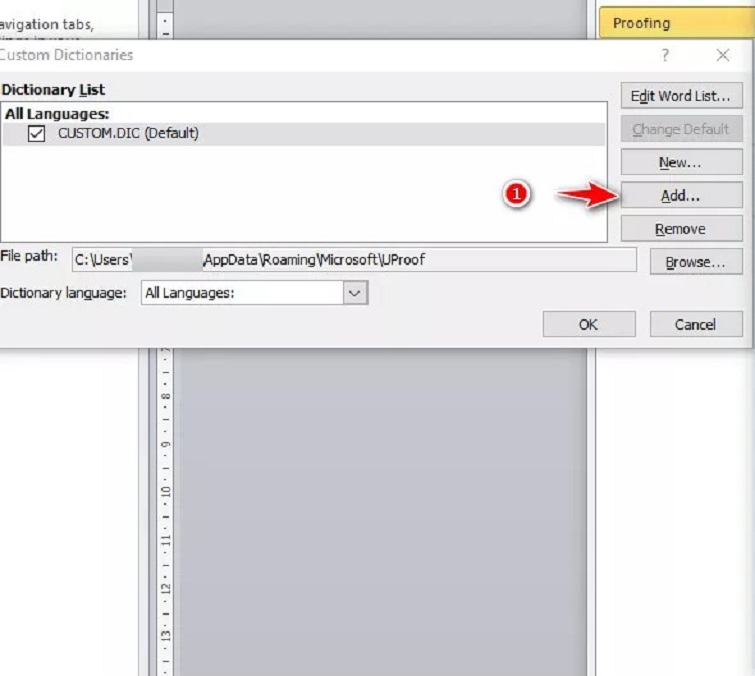755x676 pixels.
Task: Click inside the File path field
Action: [354, 260]
